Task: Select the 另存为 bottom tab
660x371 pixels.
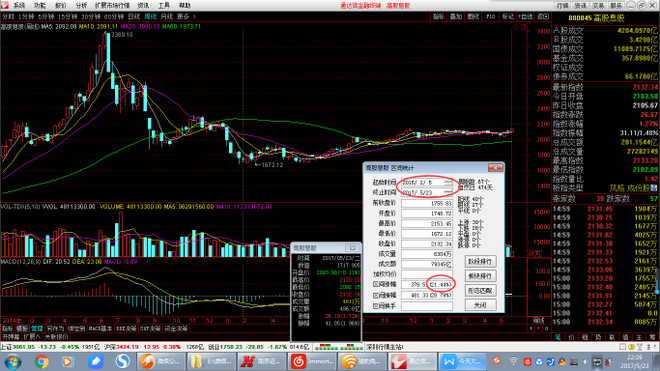Action: coord(55,328)
